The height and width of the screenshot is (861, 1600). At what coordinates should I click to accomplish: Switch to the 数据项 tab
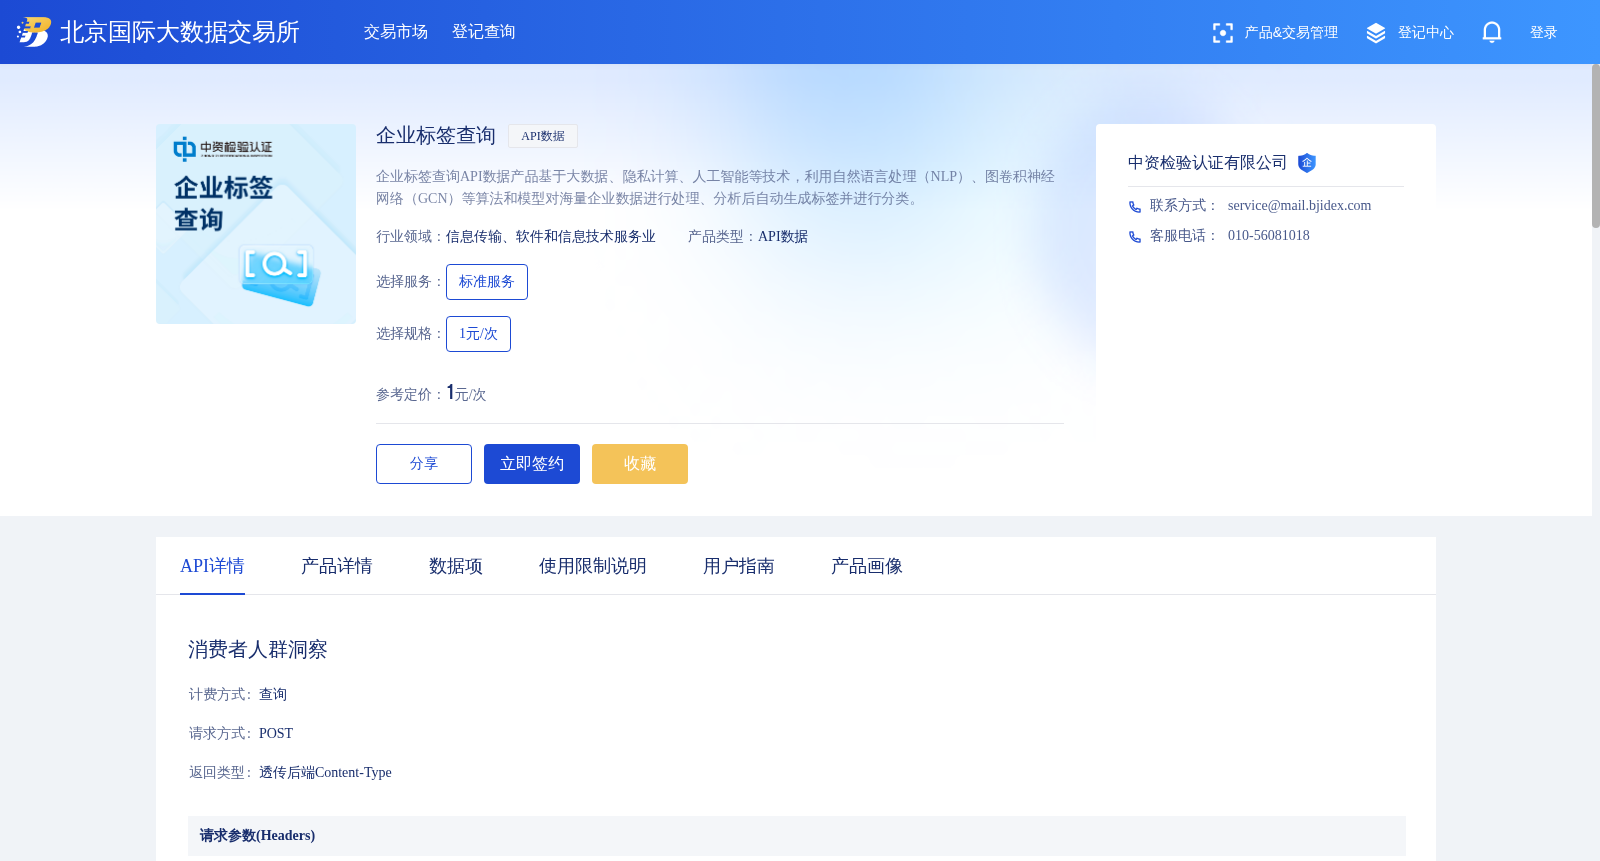456,566
